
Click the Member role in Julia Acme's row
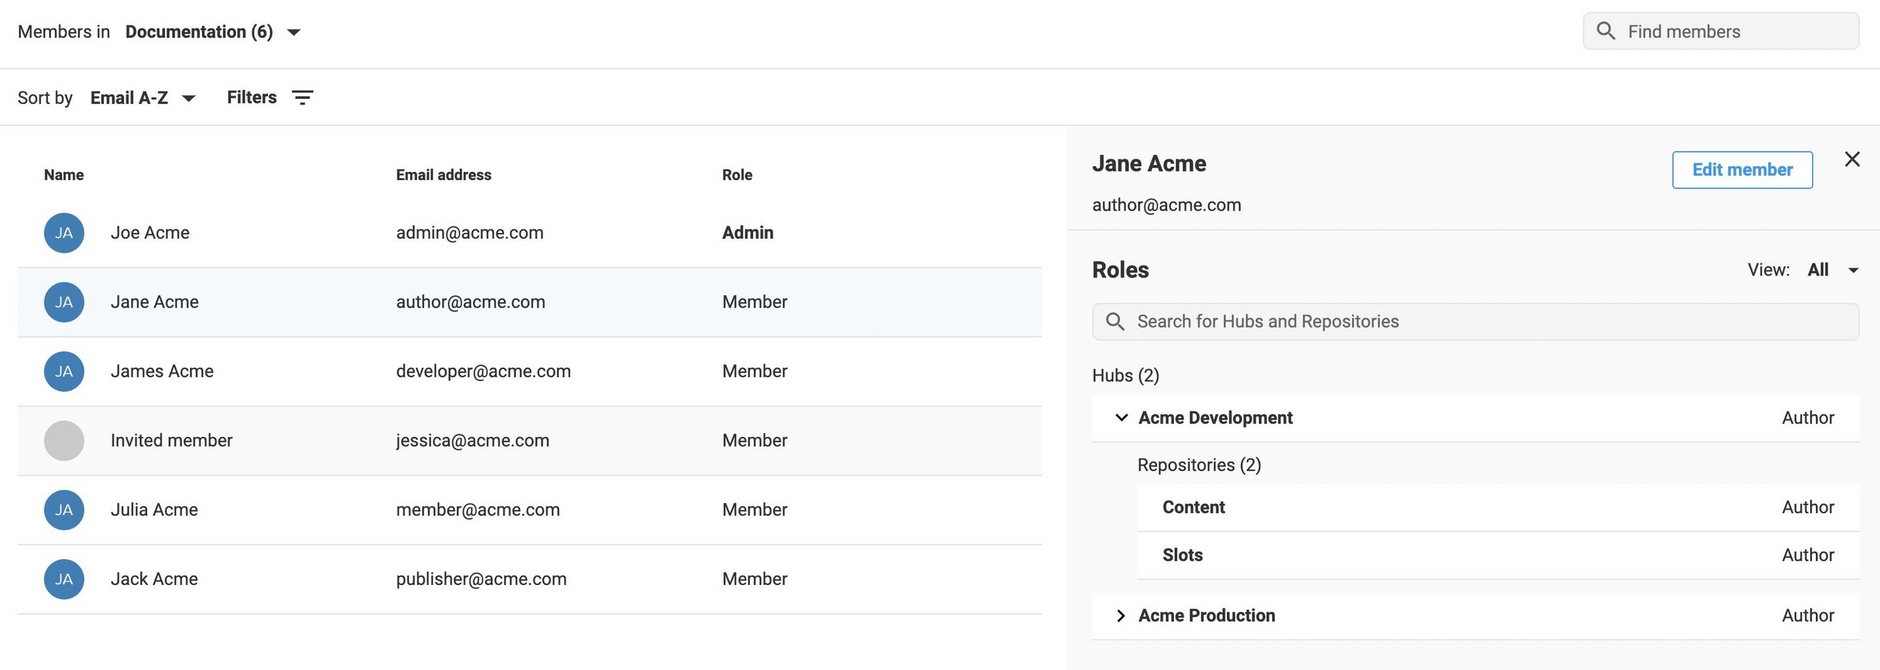(755, 510)
